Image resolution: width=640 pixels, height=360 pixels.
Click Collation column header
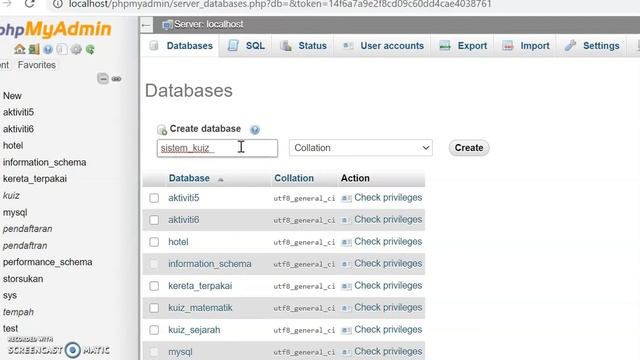pyautogui.click(x=294, y=178)
